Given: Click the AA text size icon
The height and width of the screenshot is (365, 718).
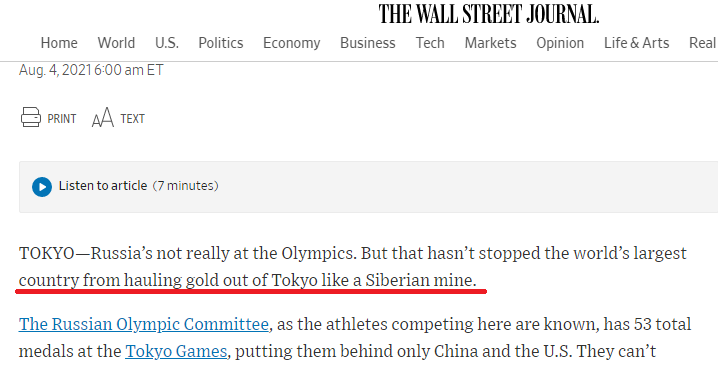Looking at the screenshot, I should pos(103,118).
